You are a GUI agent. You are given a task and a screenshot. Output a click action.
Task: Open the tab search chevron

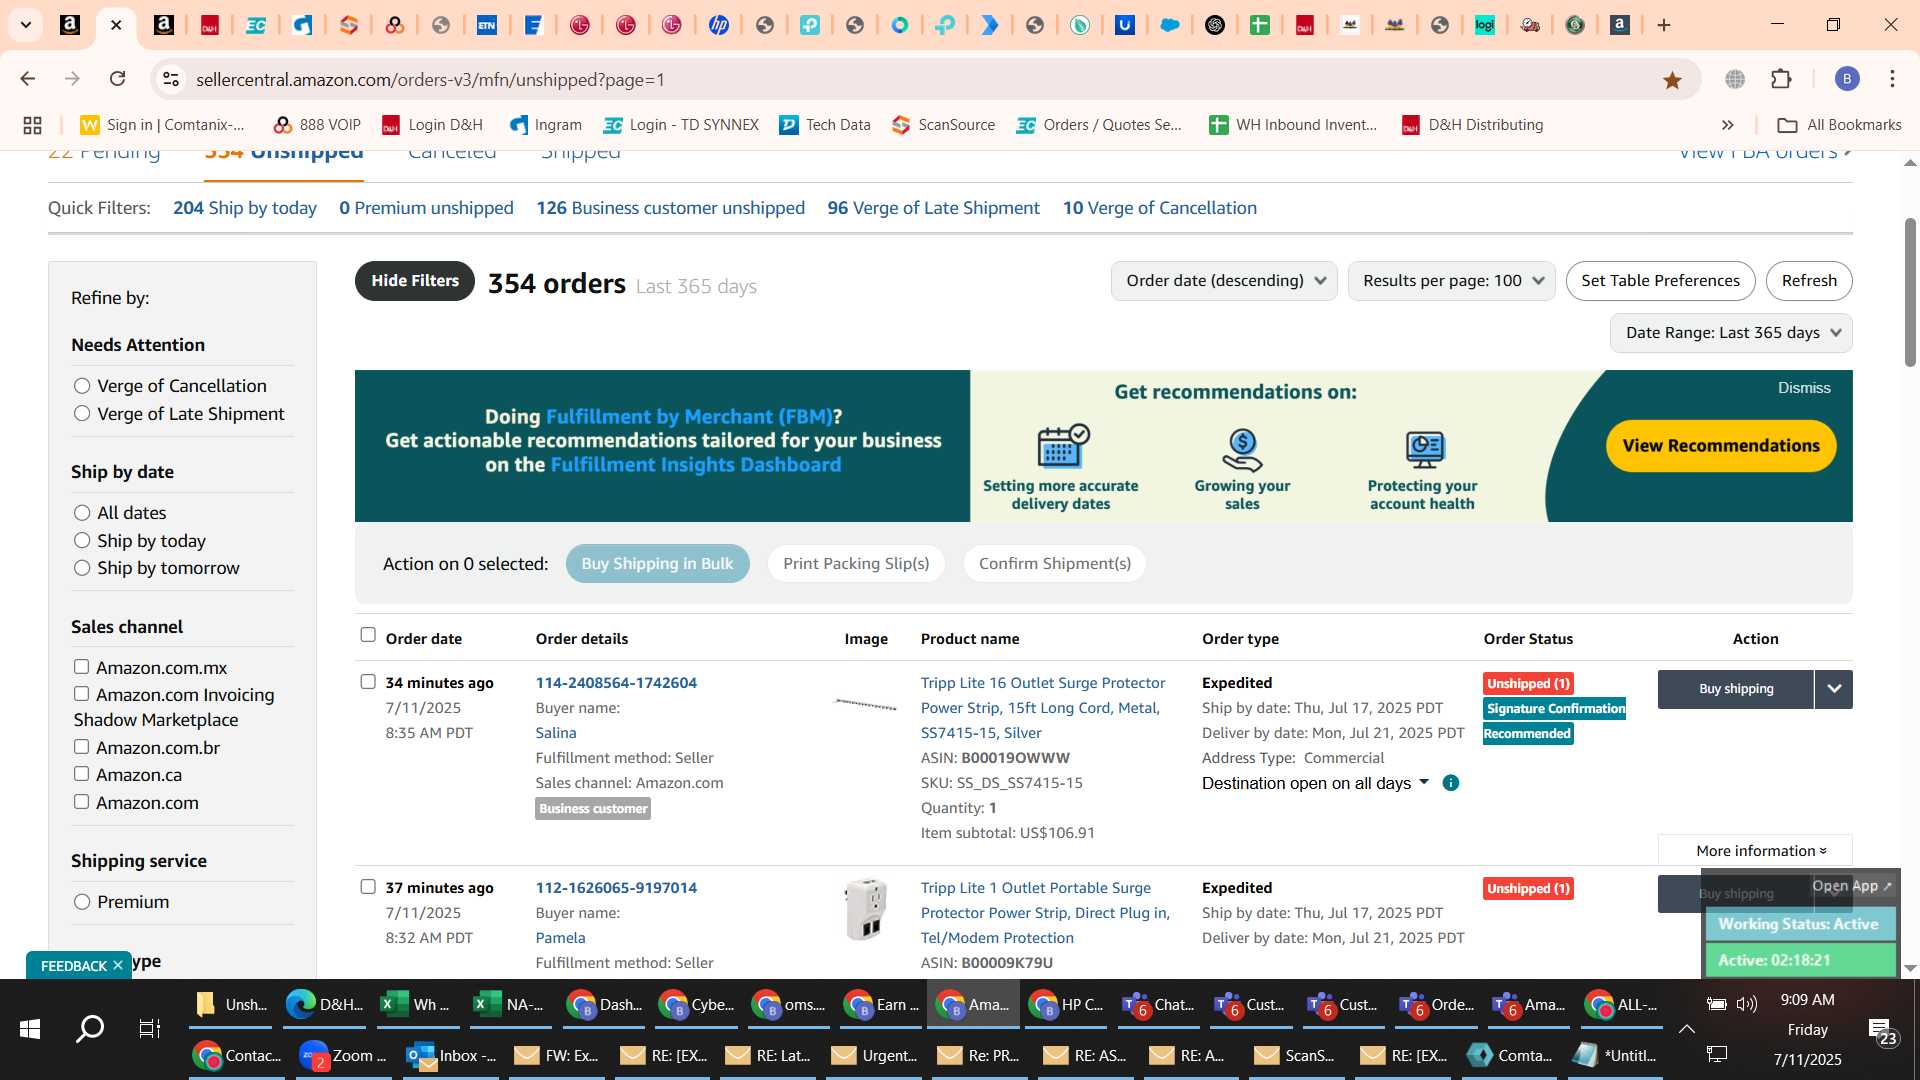click(x=26, y=25)
